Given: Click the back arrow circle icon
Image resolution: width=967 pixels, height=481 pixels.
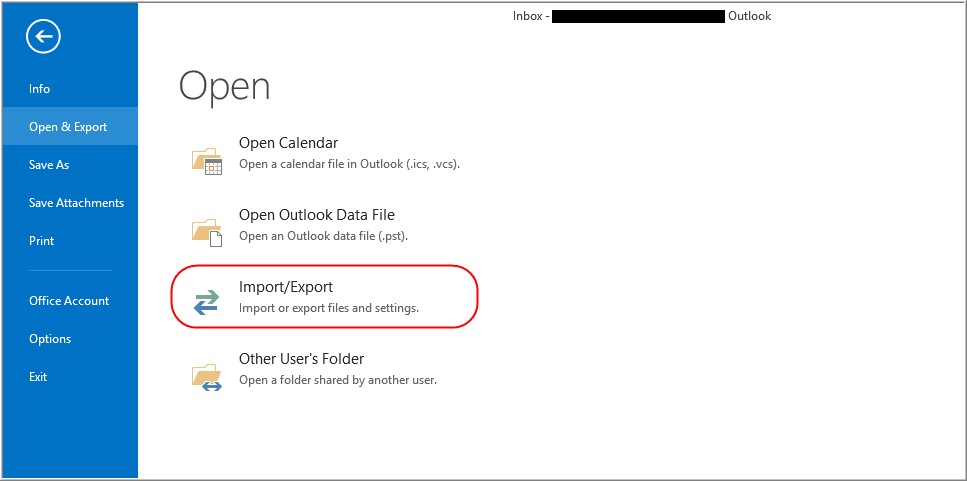Looking at the screenshot, I should (x=45, y=37).
